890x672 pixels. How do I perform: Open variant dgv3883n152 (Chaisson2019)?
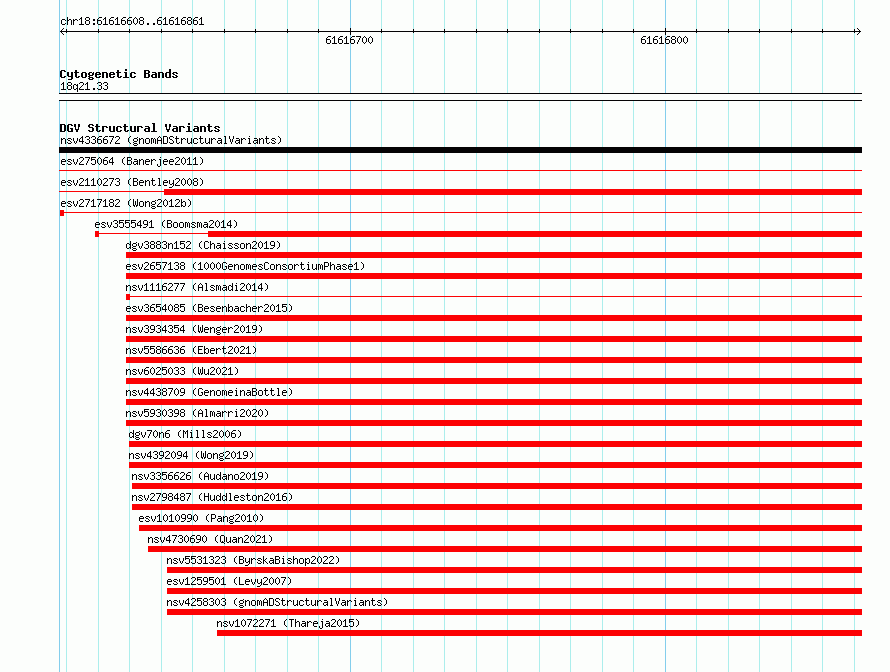click(x=203, y=245)
